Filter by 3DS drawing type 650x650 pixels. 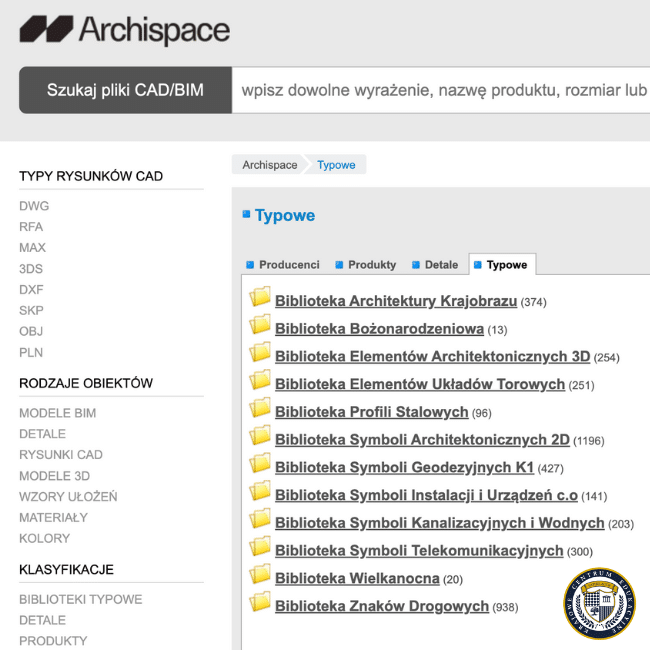coord(31,269)
